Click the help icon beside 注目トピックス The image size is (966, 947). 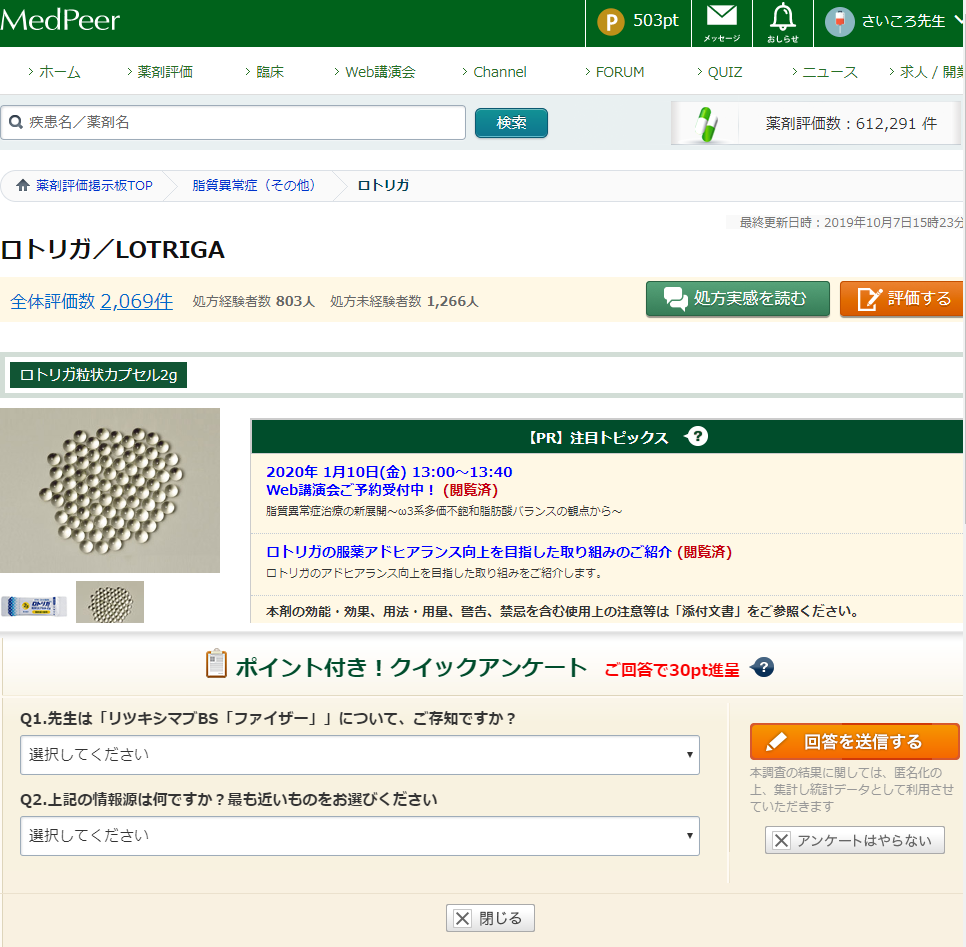coord(697,436)
